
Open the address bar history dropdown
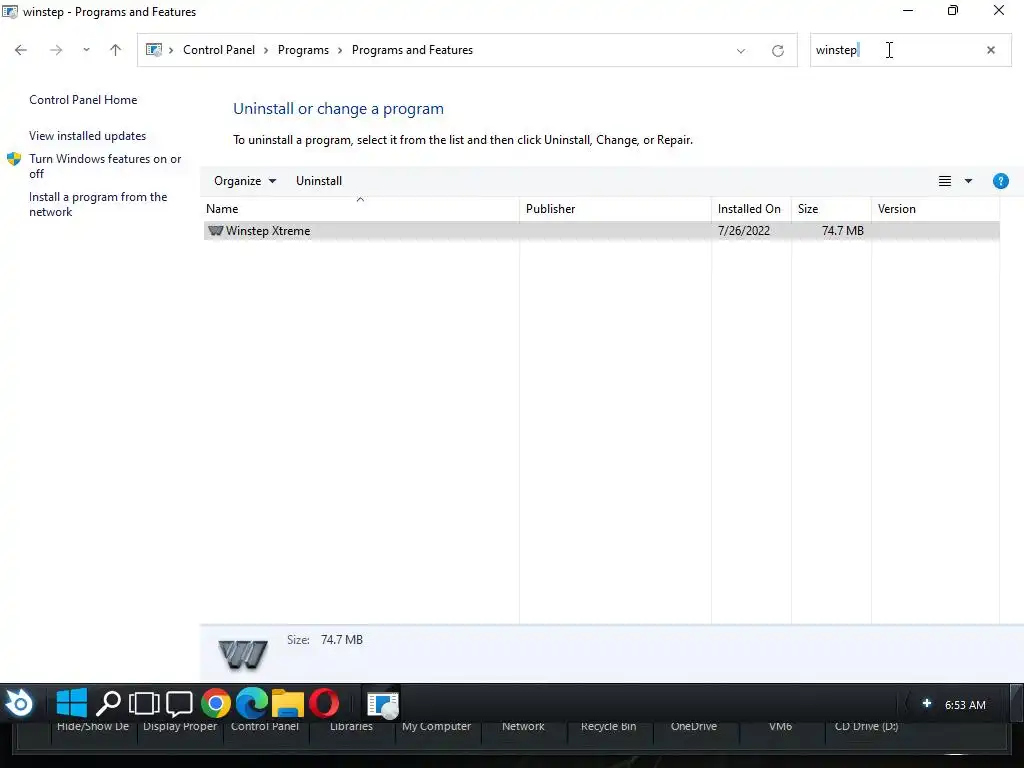[741, 51]
